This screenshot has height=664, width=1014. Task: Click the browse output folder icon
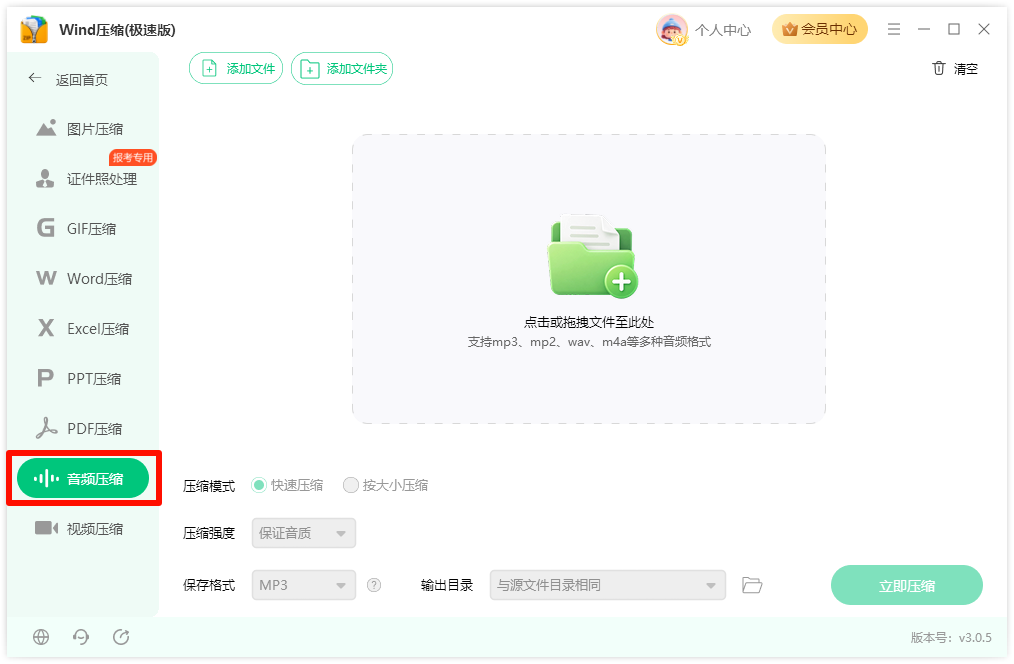[752, 585]
